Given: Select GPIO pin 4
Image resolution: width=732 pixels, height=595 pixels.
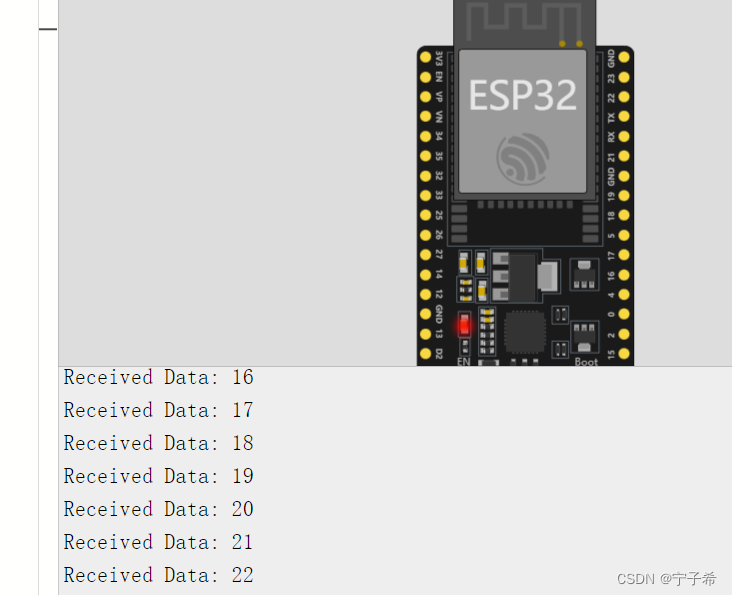Looking at the screenshot, I should click(x=624, y=294).
